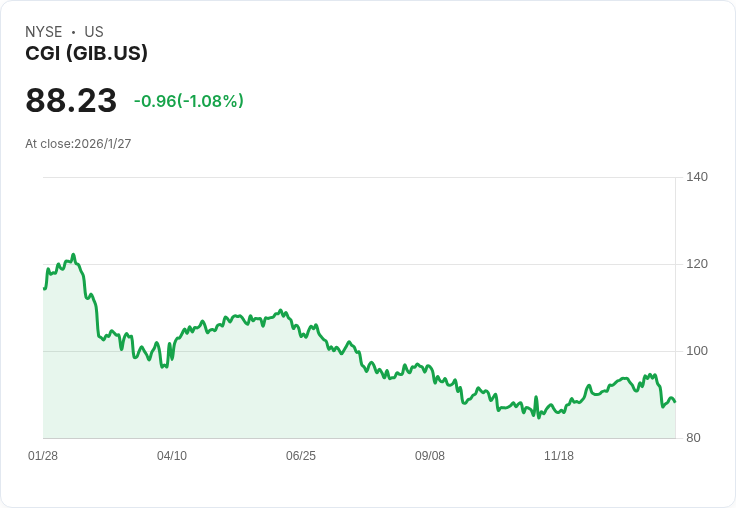Click the 100 y-axis label
This screenshot has height=508, width=736.
pos(697,351)
